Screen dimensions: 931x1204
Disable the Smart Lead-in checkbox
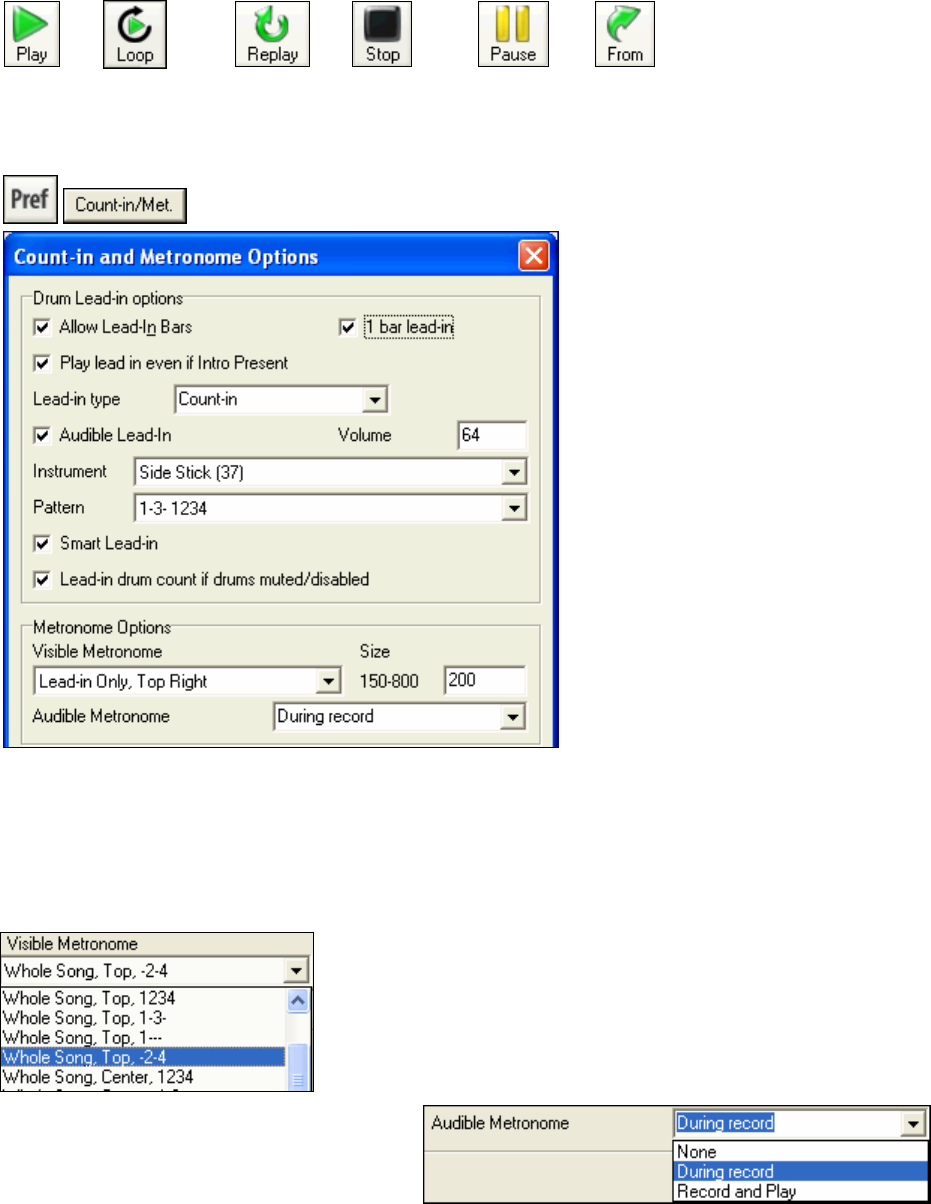[x=41, y=545]
